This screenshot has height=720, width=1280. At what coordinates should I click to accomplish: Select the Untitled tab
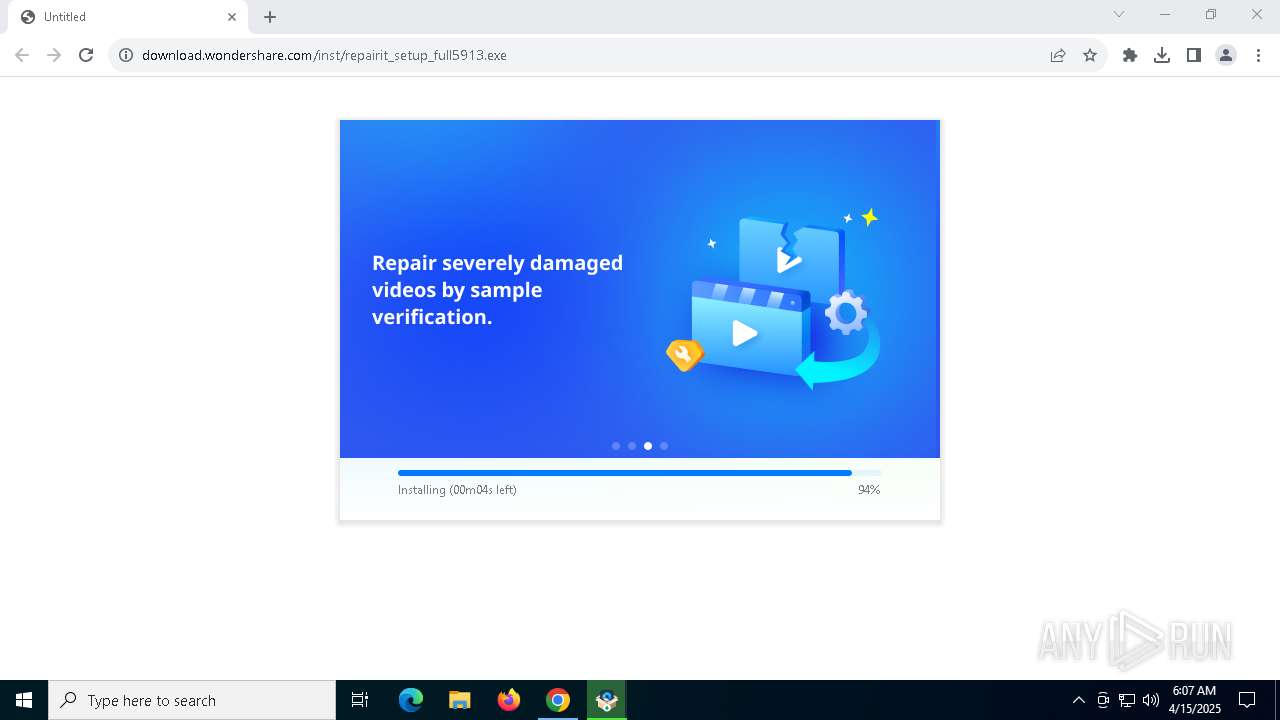[x=127, y=17]
